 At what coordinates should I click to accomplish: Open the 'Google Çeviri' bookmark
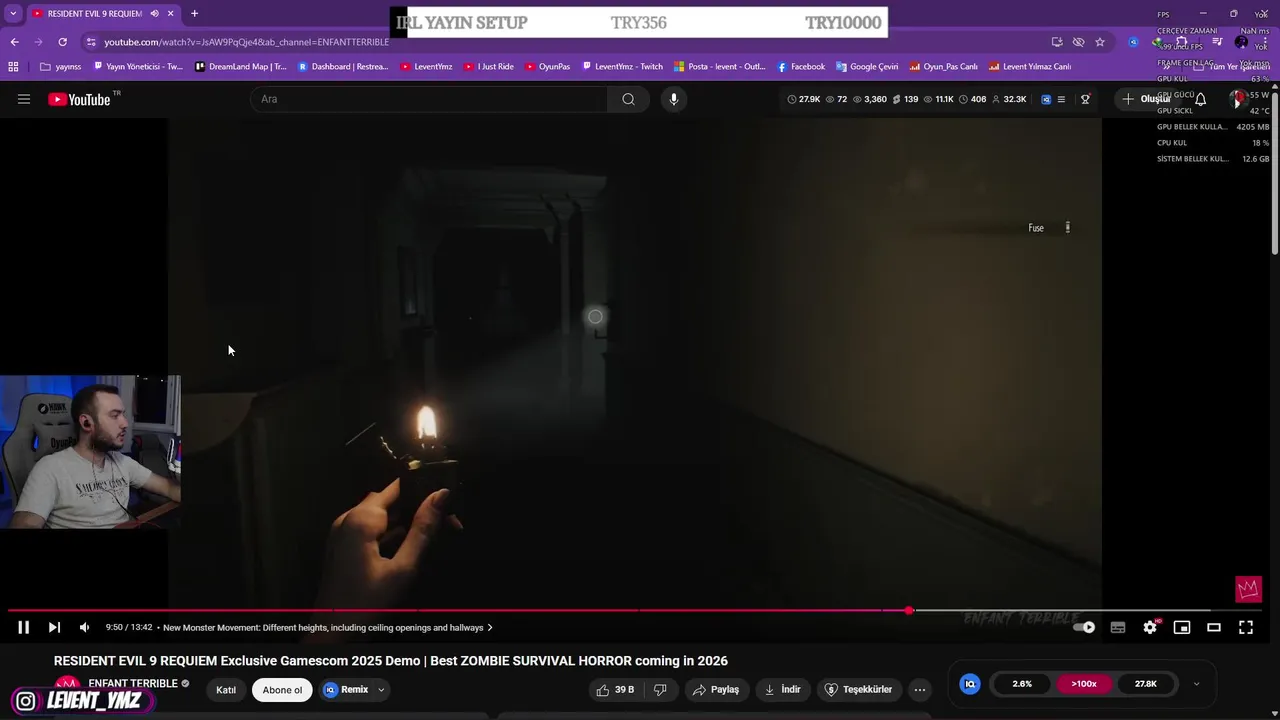867,67
